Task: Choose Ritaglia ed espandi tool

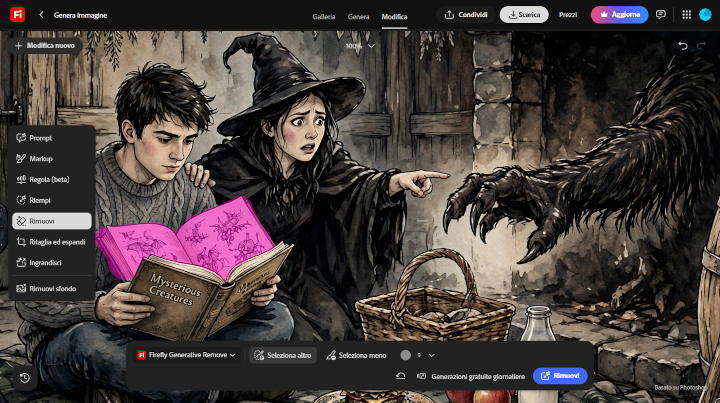Action: click(51, 242)
